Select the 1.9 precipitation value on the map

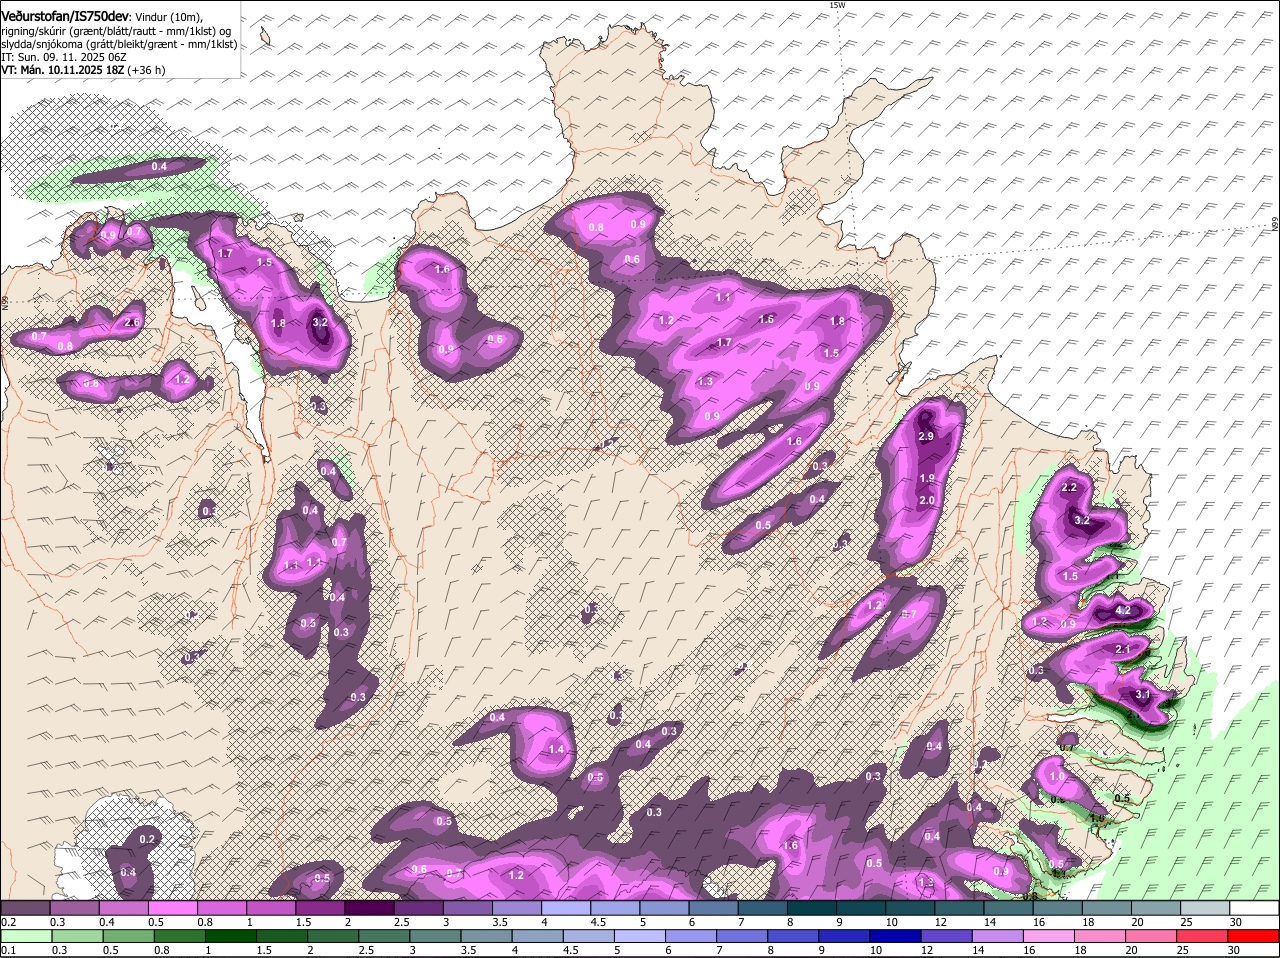(x=927, y=478)
